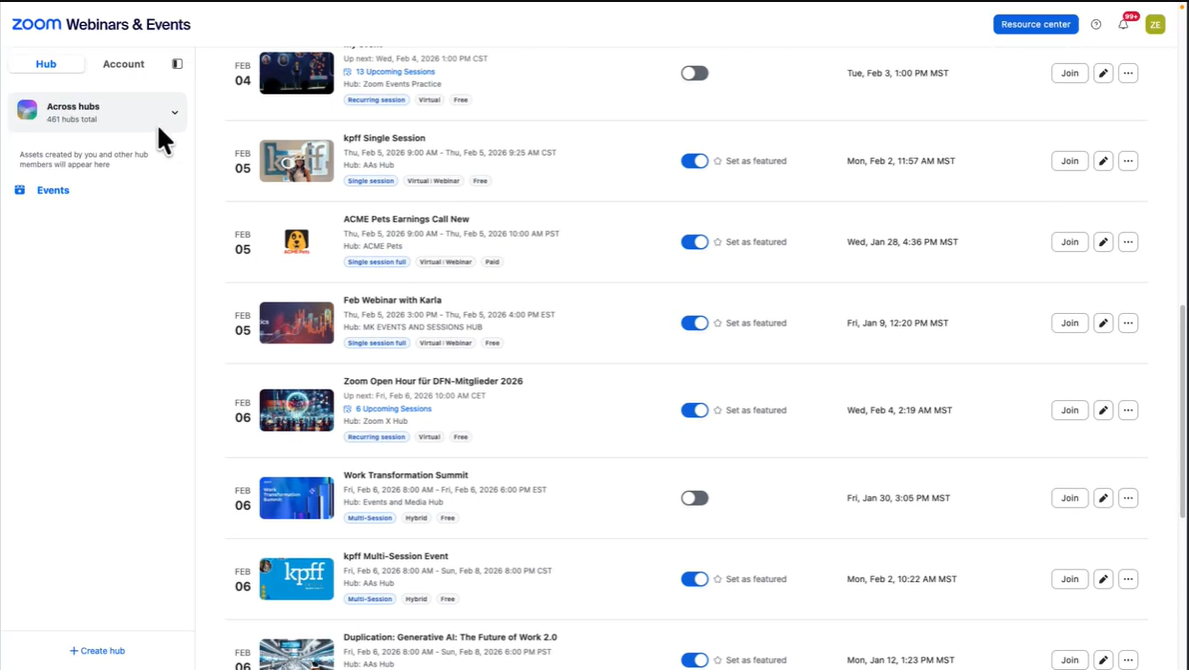Edit kpff Multi-Session Event pencil icon
1189x672 pixels.
1103,579
